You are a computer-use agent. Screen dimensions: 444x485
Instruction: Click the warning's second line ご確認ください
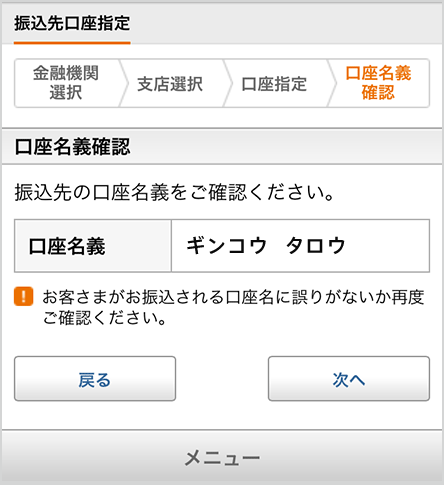(104, 318)
